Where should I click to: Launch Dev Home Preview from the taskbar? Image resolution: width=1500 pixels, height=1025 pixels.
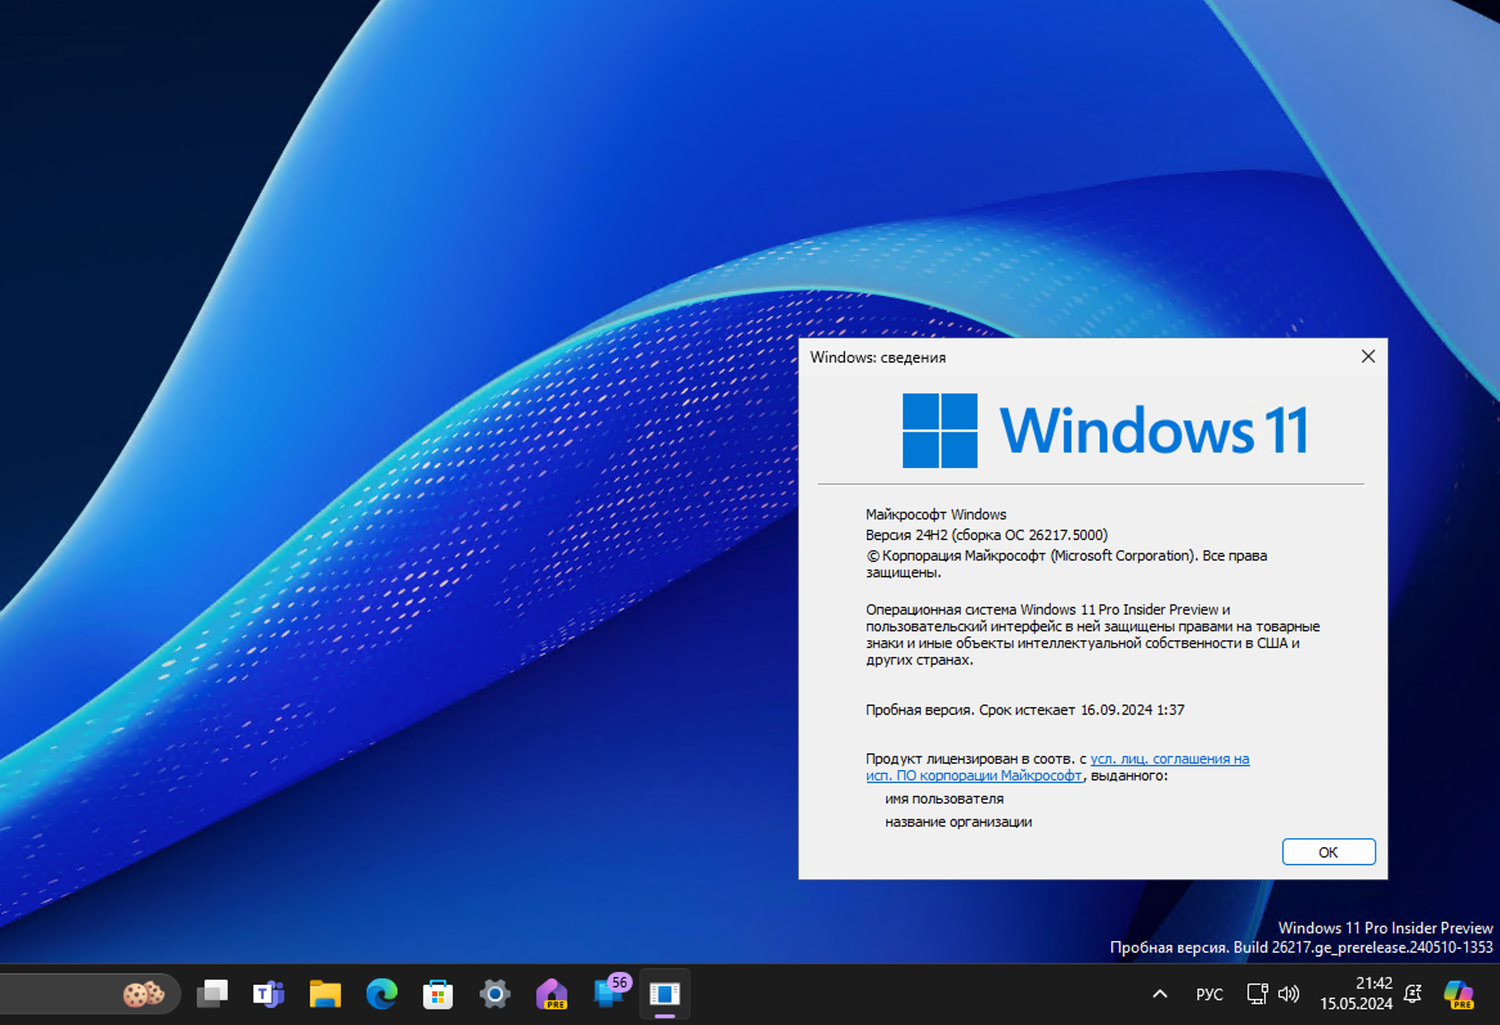pyautogui.click(x=552, y=993)
